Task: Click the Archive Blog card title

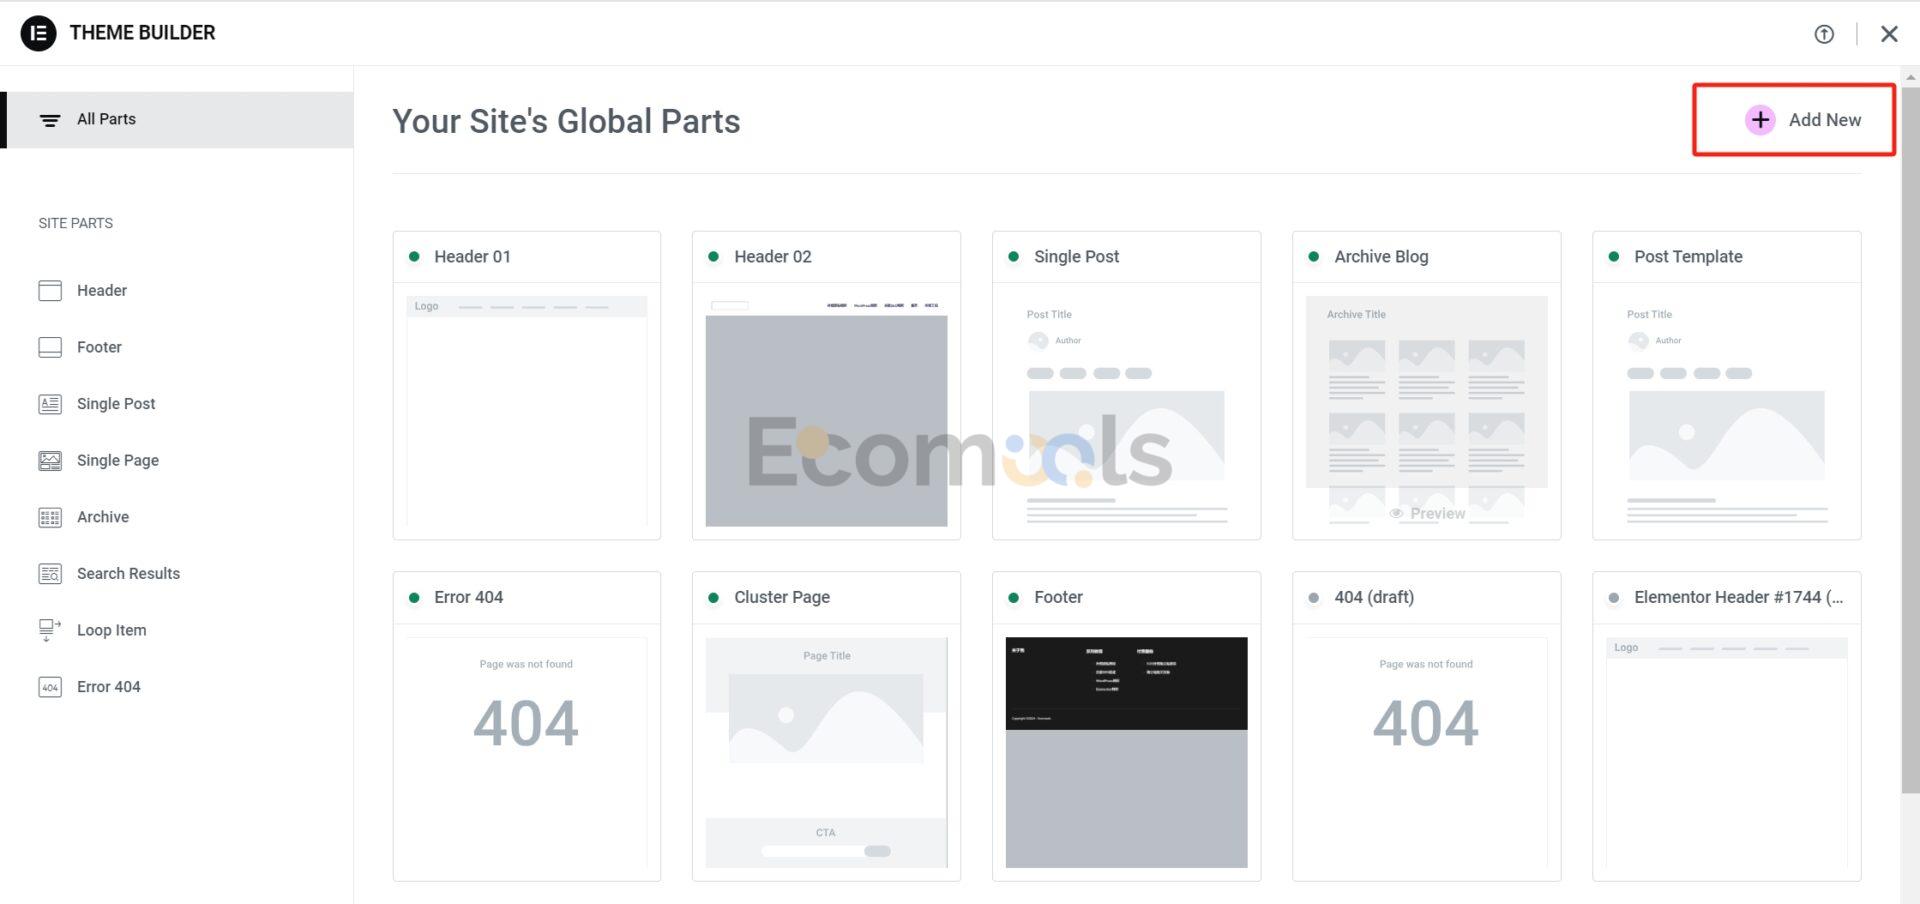Action: point(1381,257)
